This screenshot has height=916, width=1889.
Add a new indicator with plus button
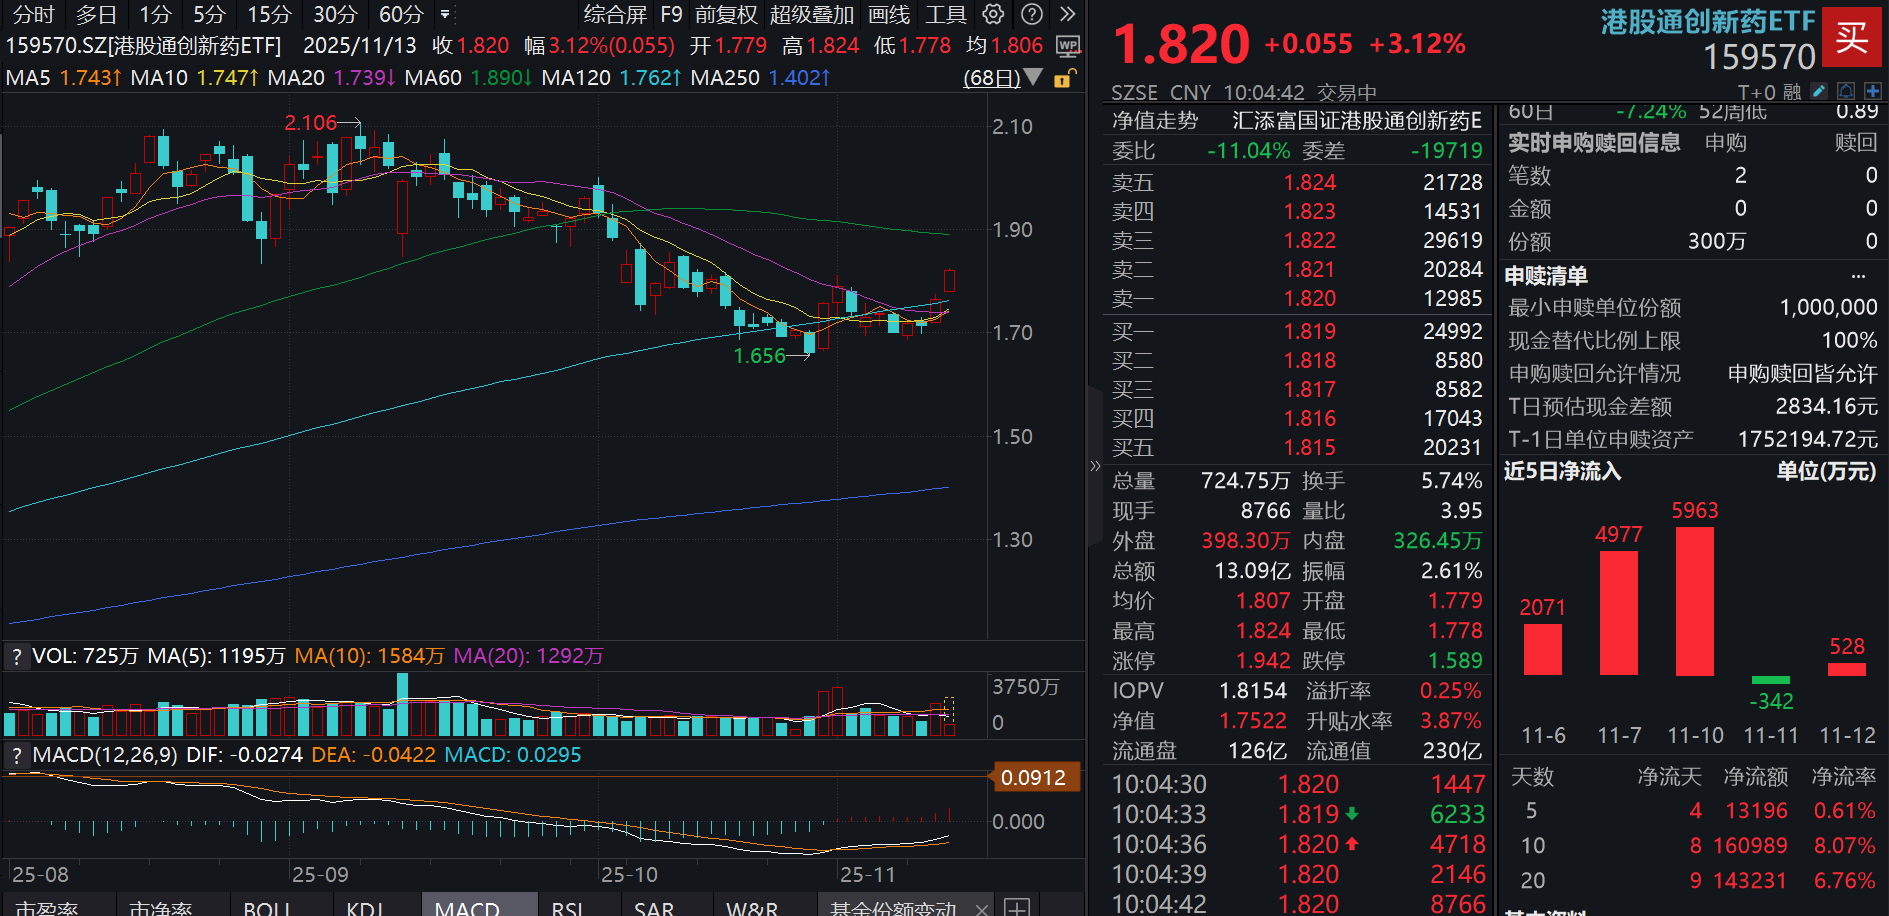(x=1017, y=908)
